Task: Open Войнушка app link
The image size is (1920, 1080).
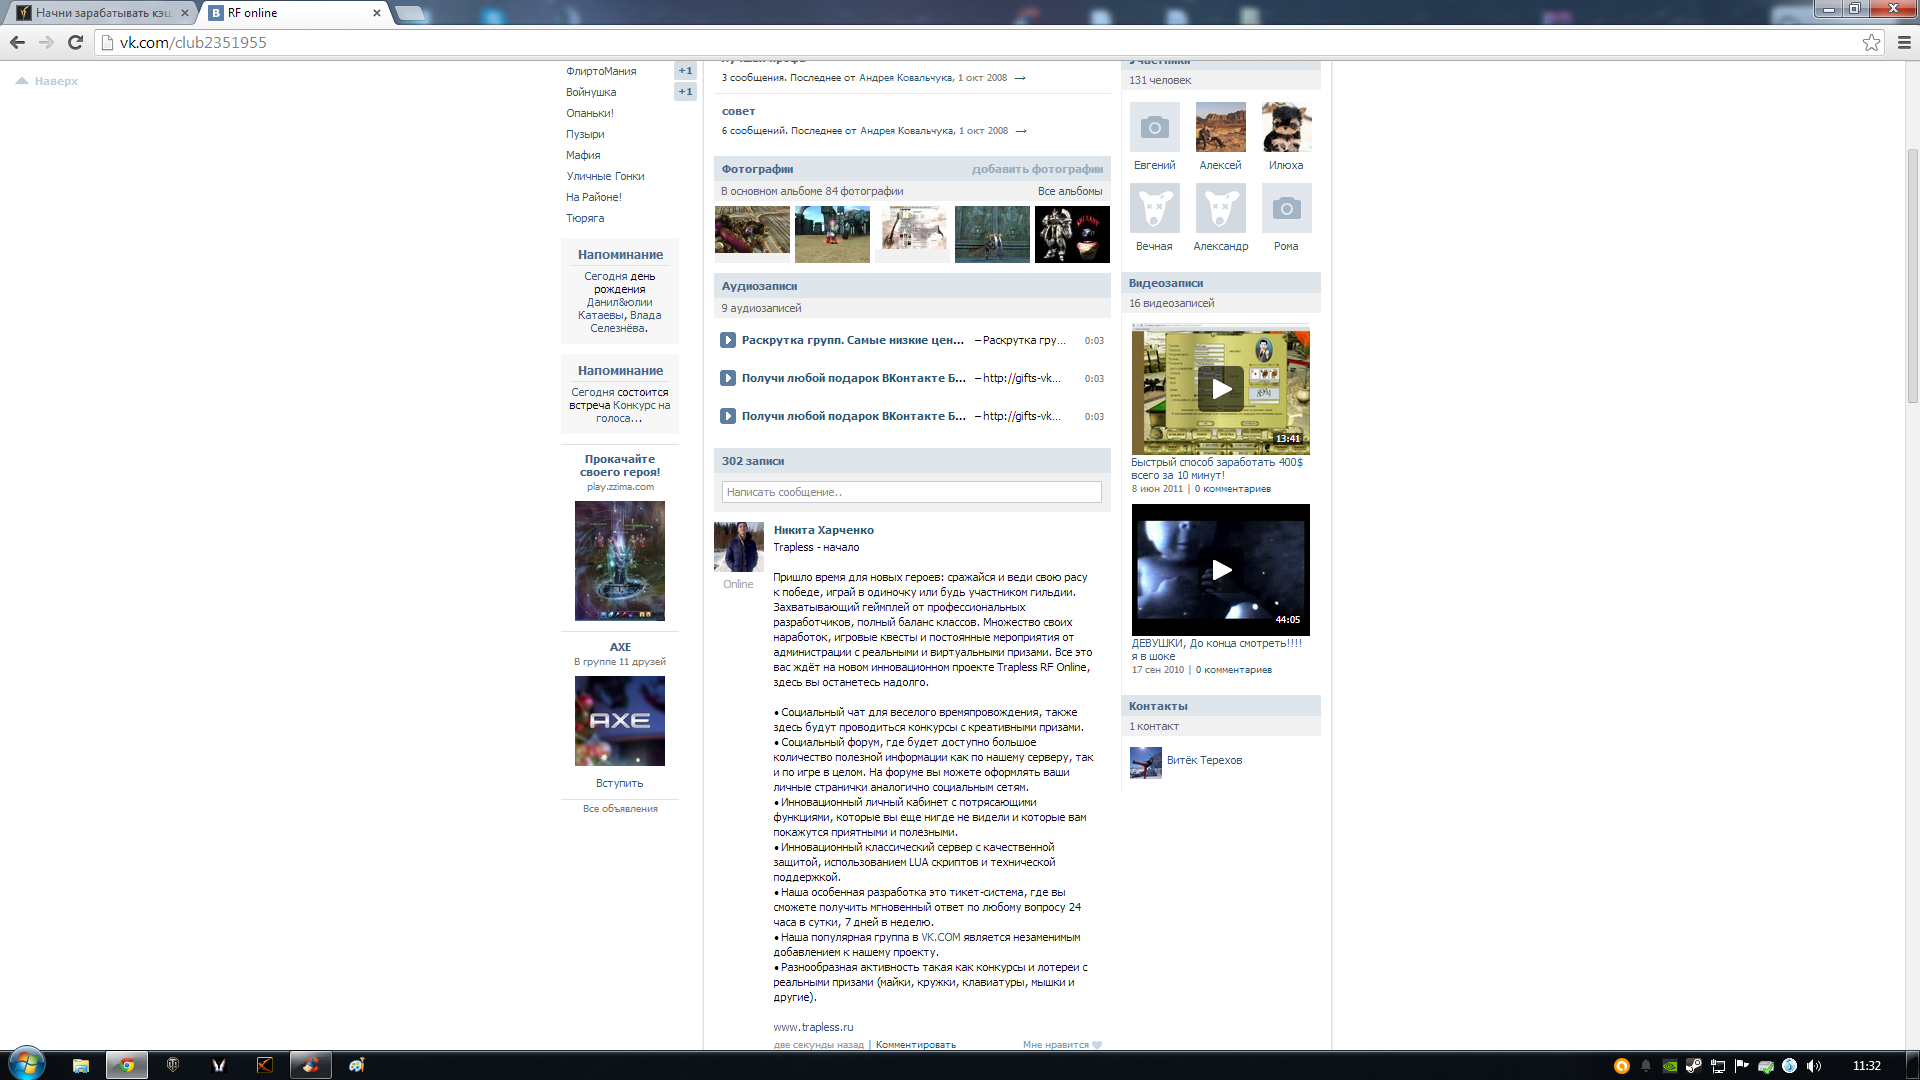Action: [591, 92]
